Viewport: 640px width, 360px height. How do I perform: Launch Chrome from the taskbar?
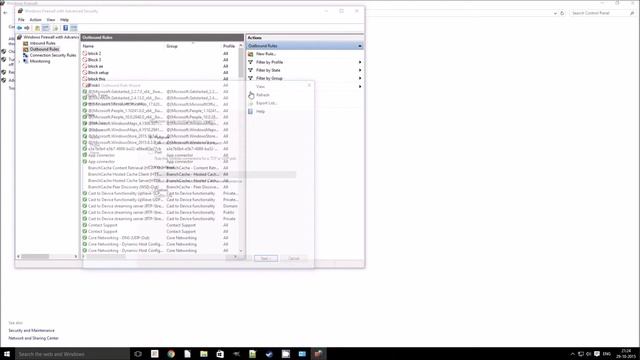click(x=171, y=354)
